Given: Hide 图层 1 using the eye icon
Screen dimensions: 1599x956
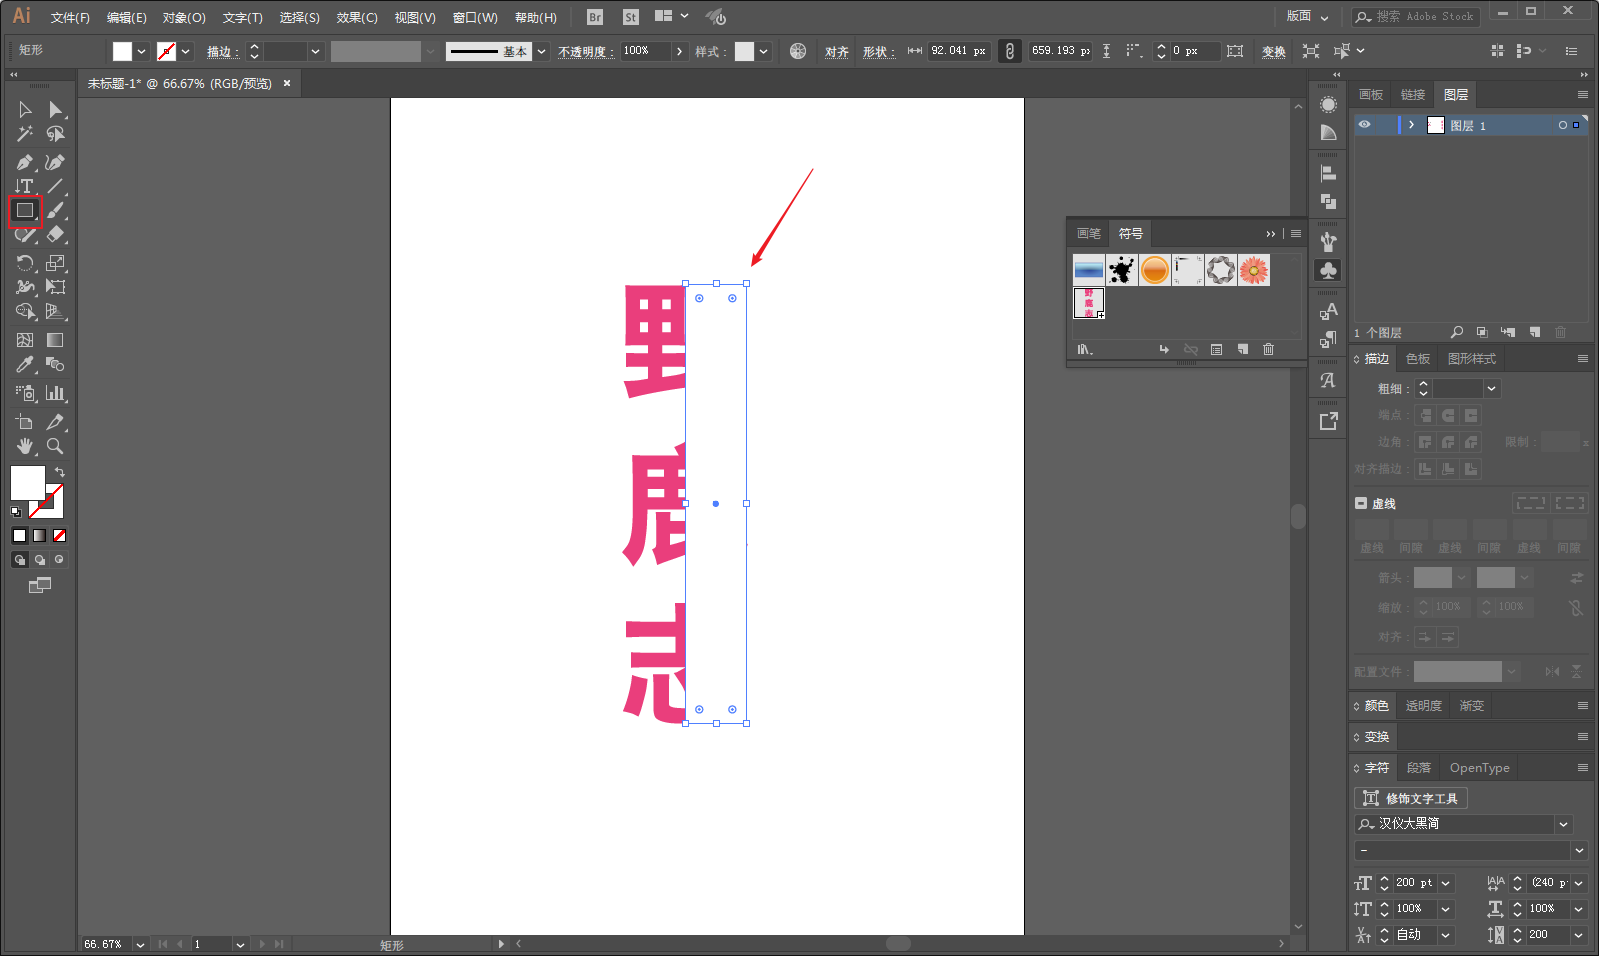Looking at the screenshot, I should pyautogui.click(x=1364, y=125).
